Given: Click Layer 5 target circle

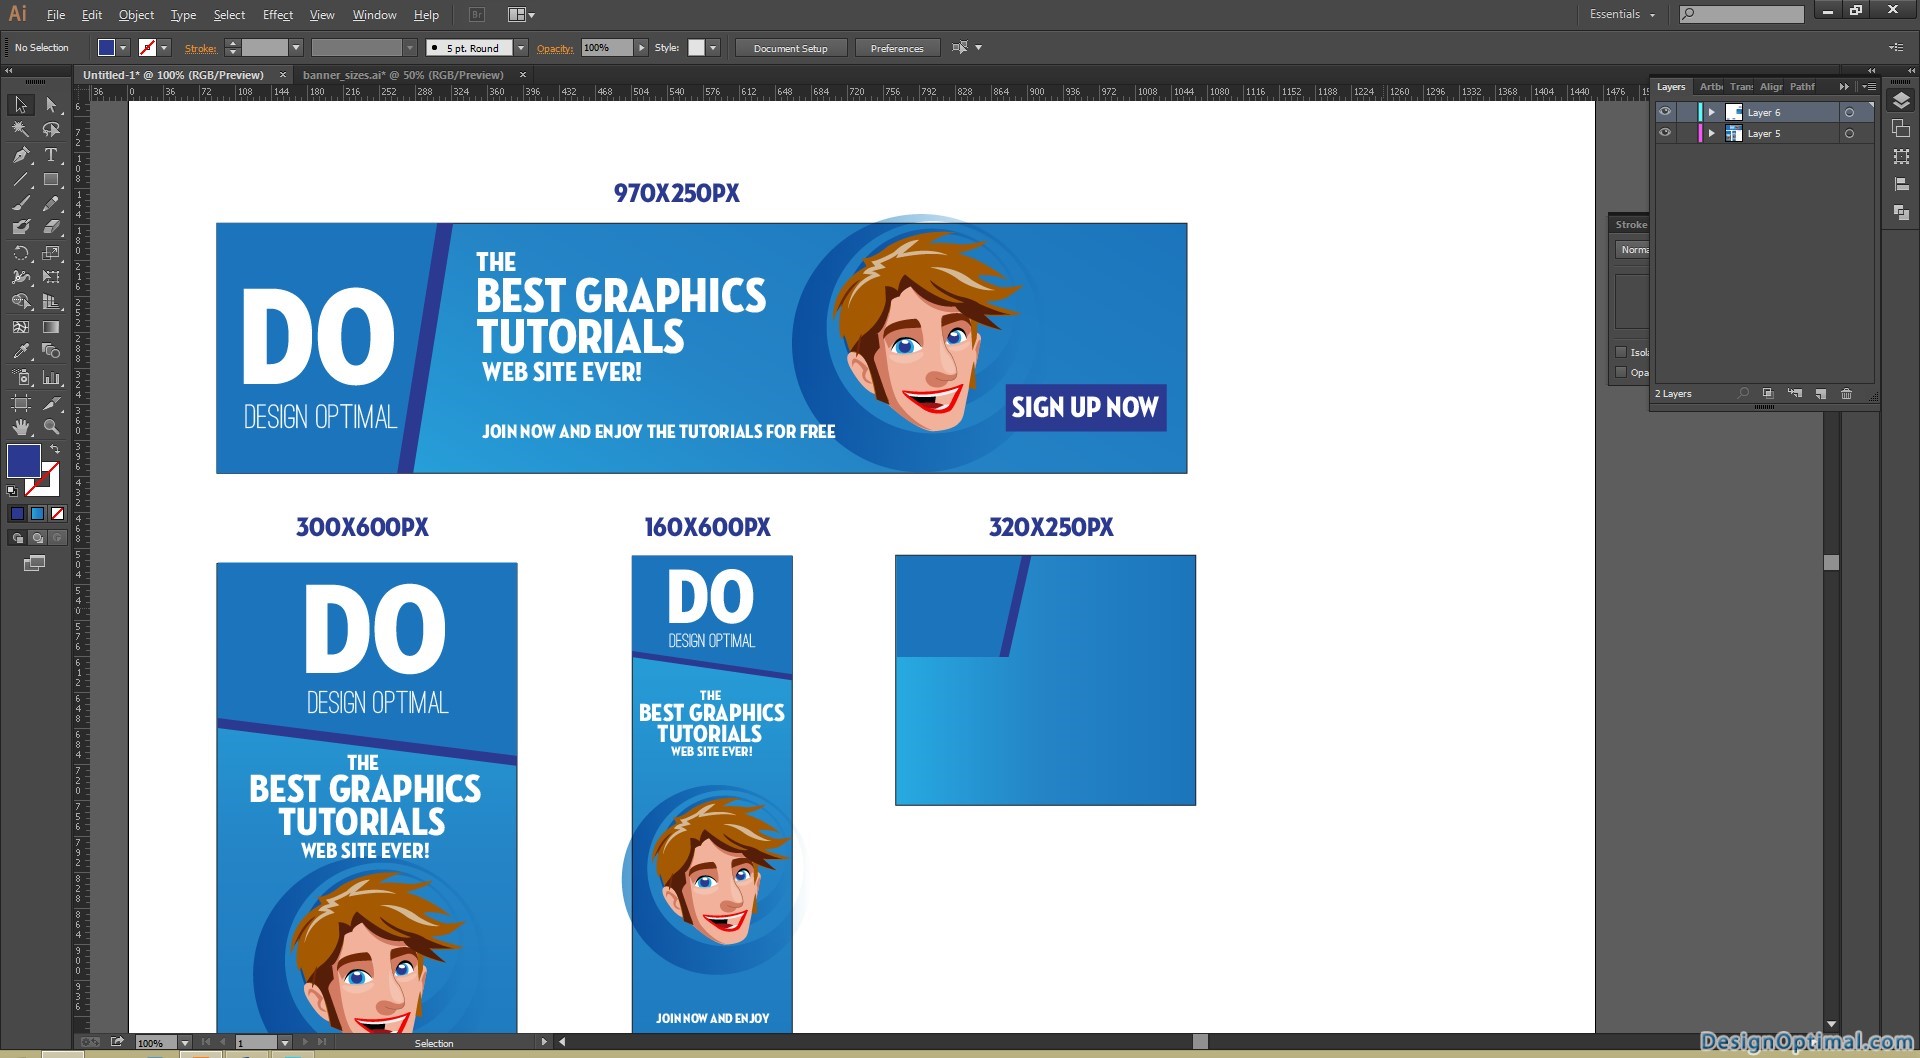Looking at the screenshot, I should [x=1849, y=134].
